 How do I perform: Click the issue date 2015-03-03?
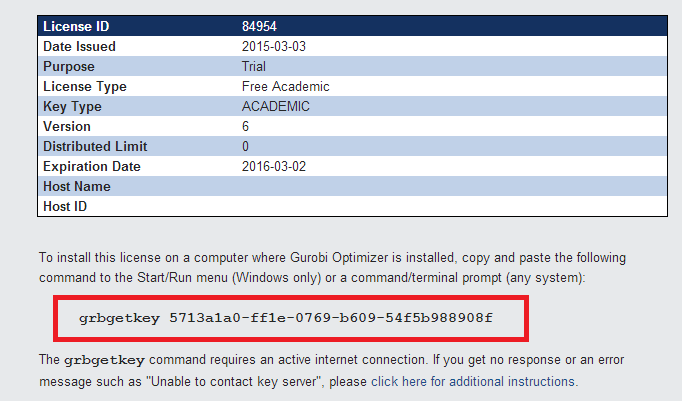(x=272, y=46)
